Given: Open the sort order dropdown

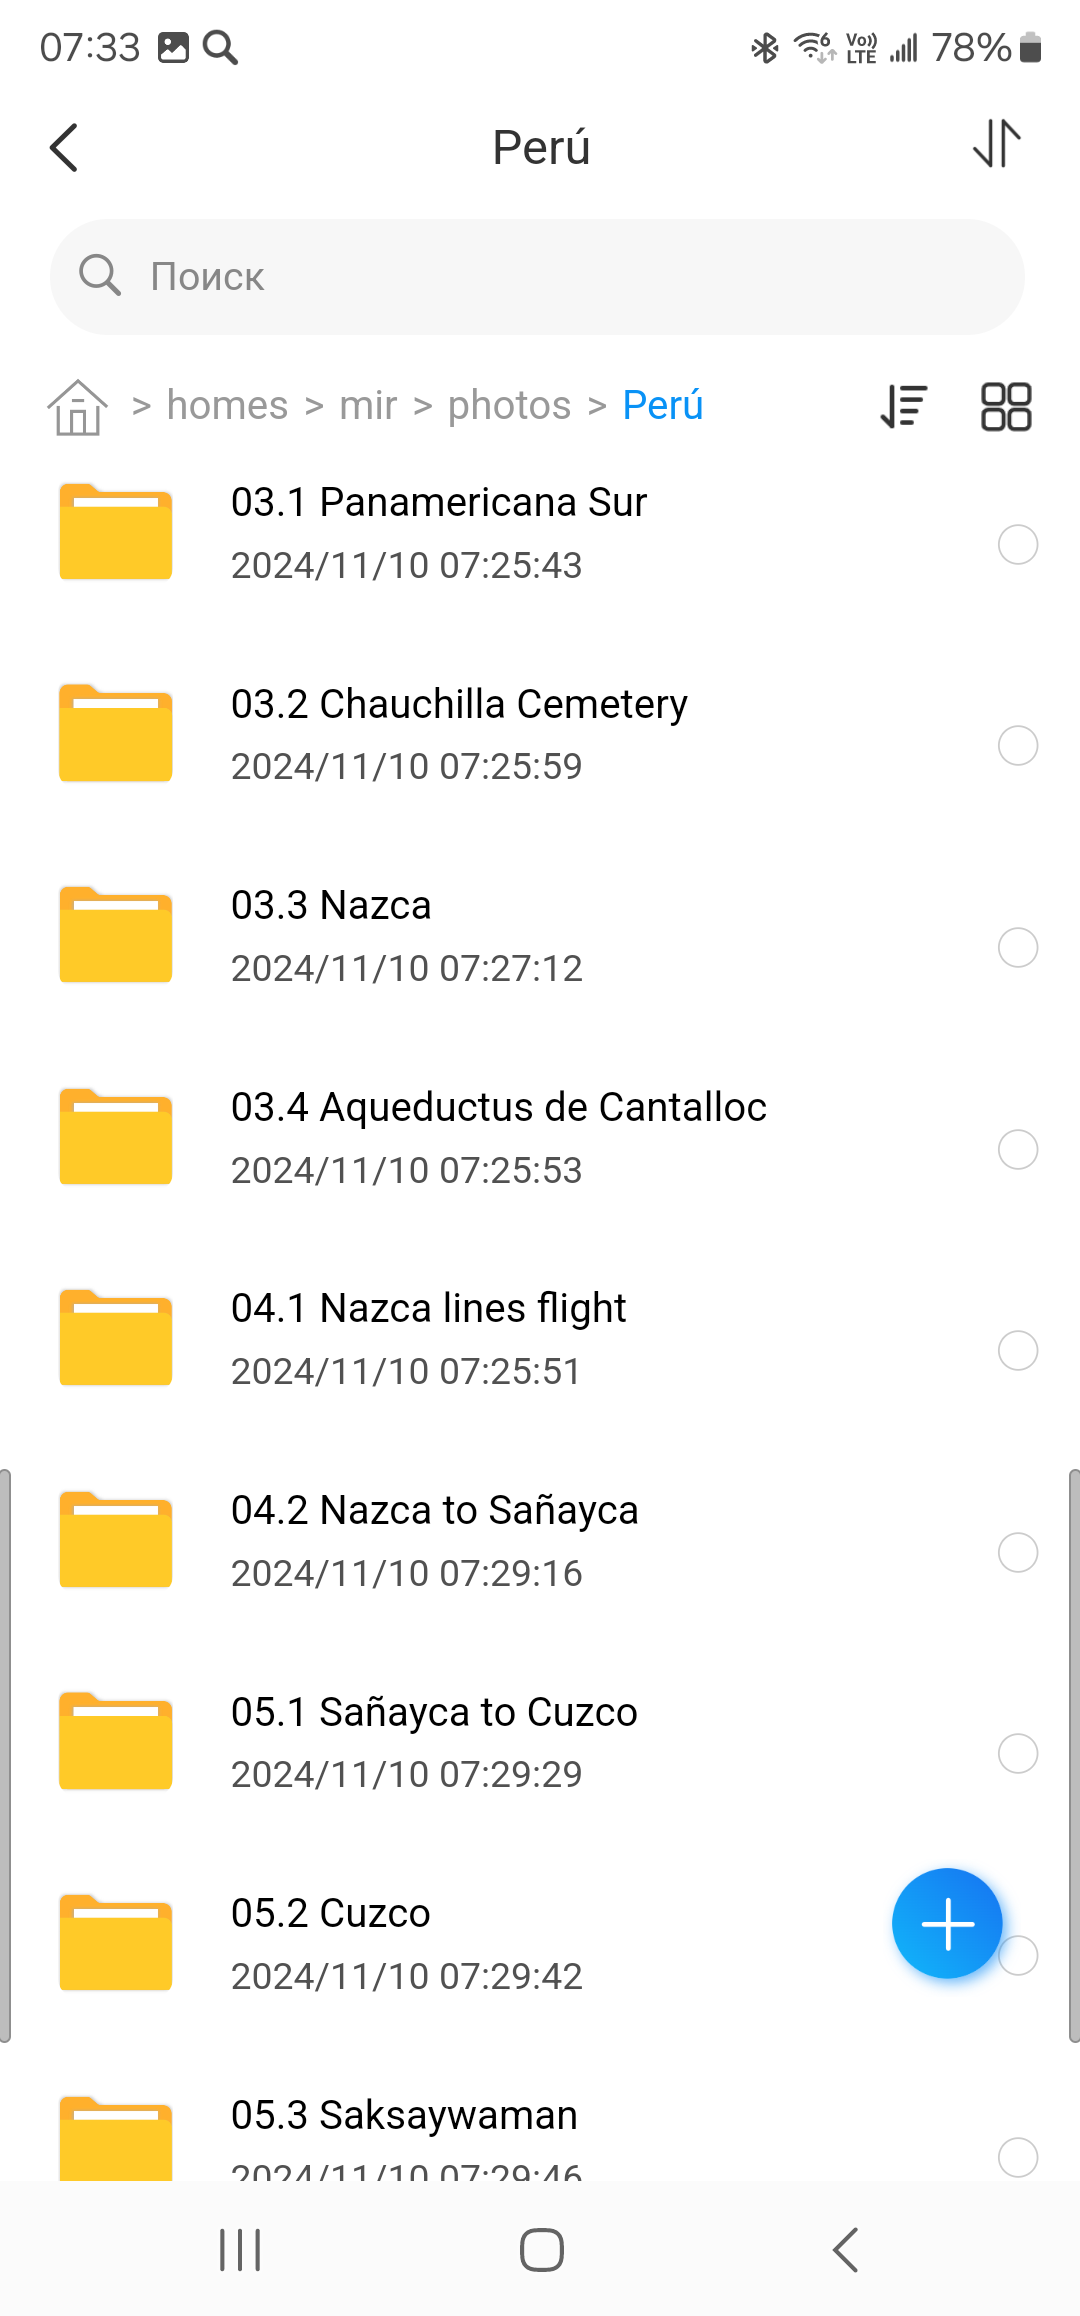Looking at the screenshot, I should (x=904, y=407).
